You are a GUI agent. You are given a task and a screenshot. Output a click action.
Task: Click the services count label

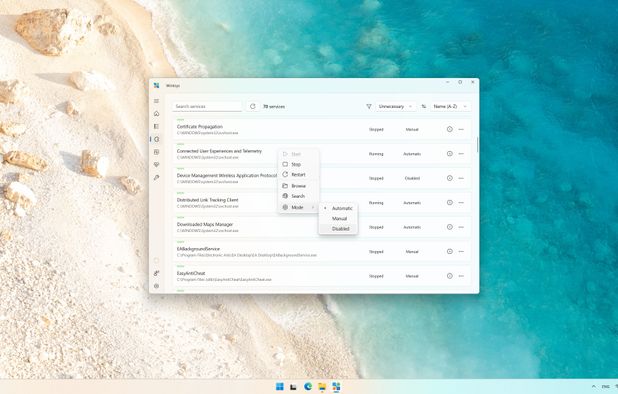click(274, 106)
